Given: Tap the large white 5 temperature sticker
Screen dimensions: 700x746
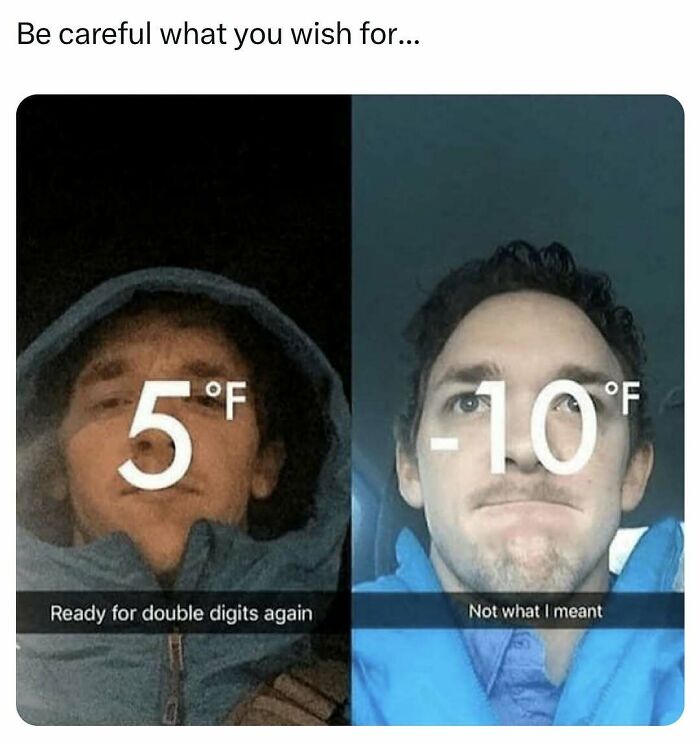Looking at the screenshot, I should coord(156,435).
